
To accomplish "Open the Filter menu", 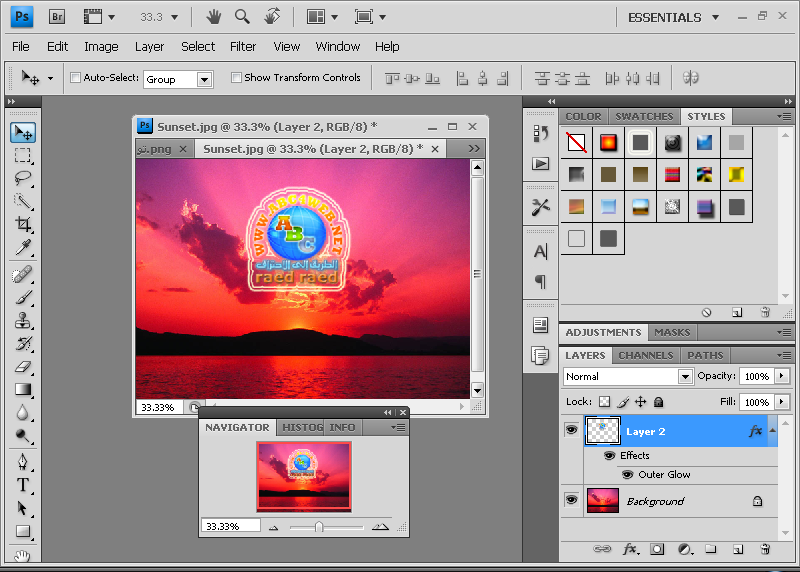I will coord(243,46).
